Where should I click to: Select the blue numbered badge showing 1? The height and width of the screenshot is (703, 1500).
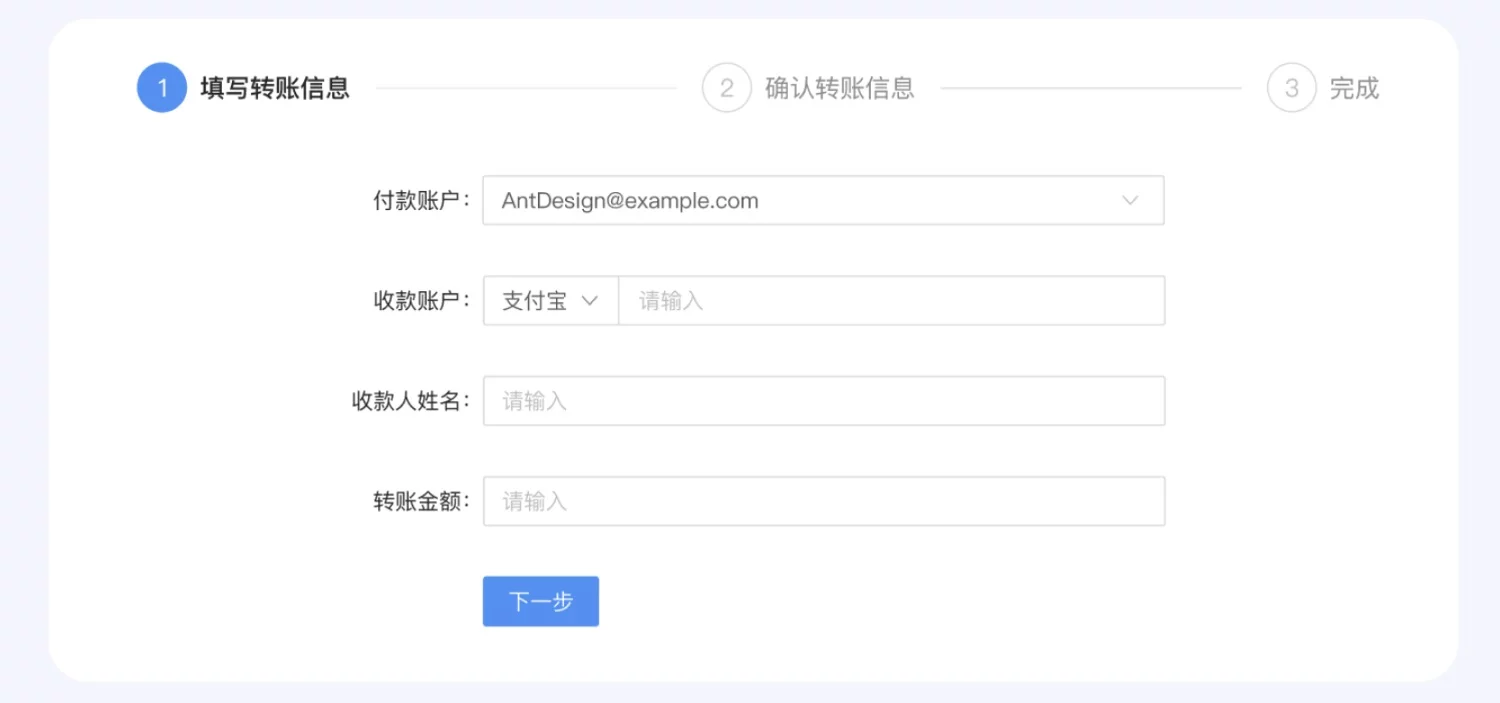coord(161,87)
